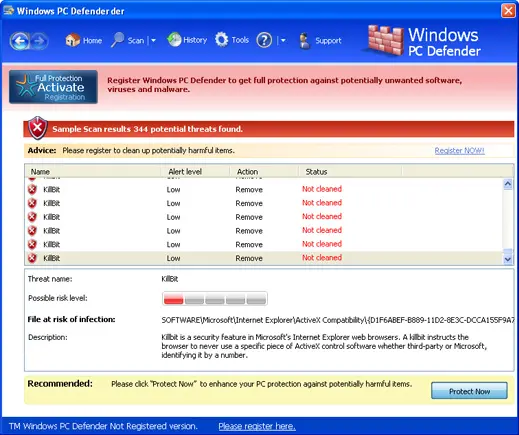Expand the Help dropdown arrow
The image size is (519, 435).
[283, 41]
